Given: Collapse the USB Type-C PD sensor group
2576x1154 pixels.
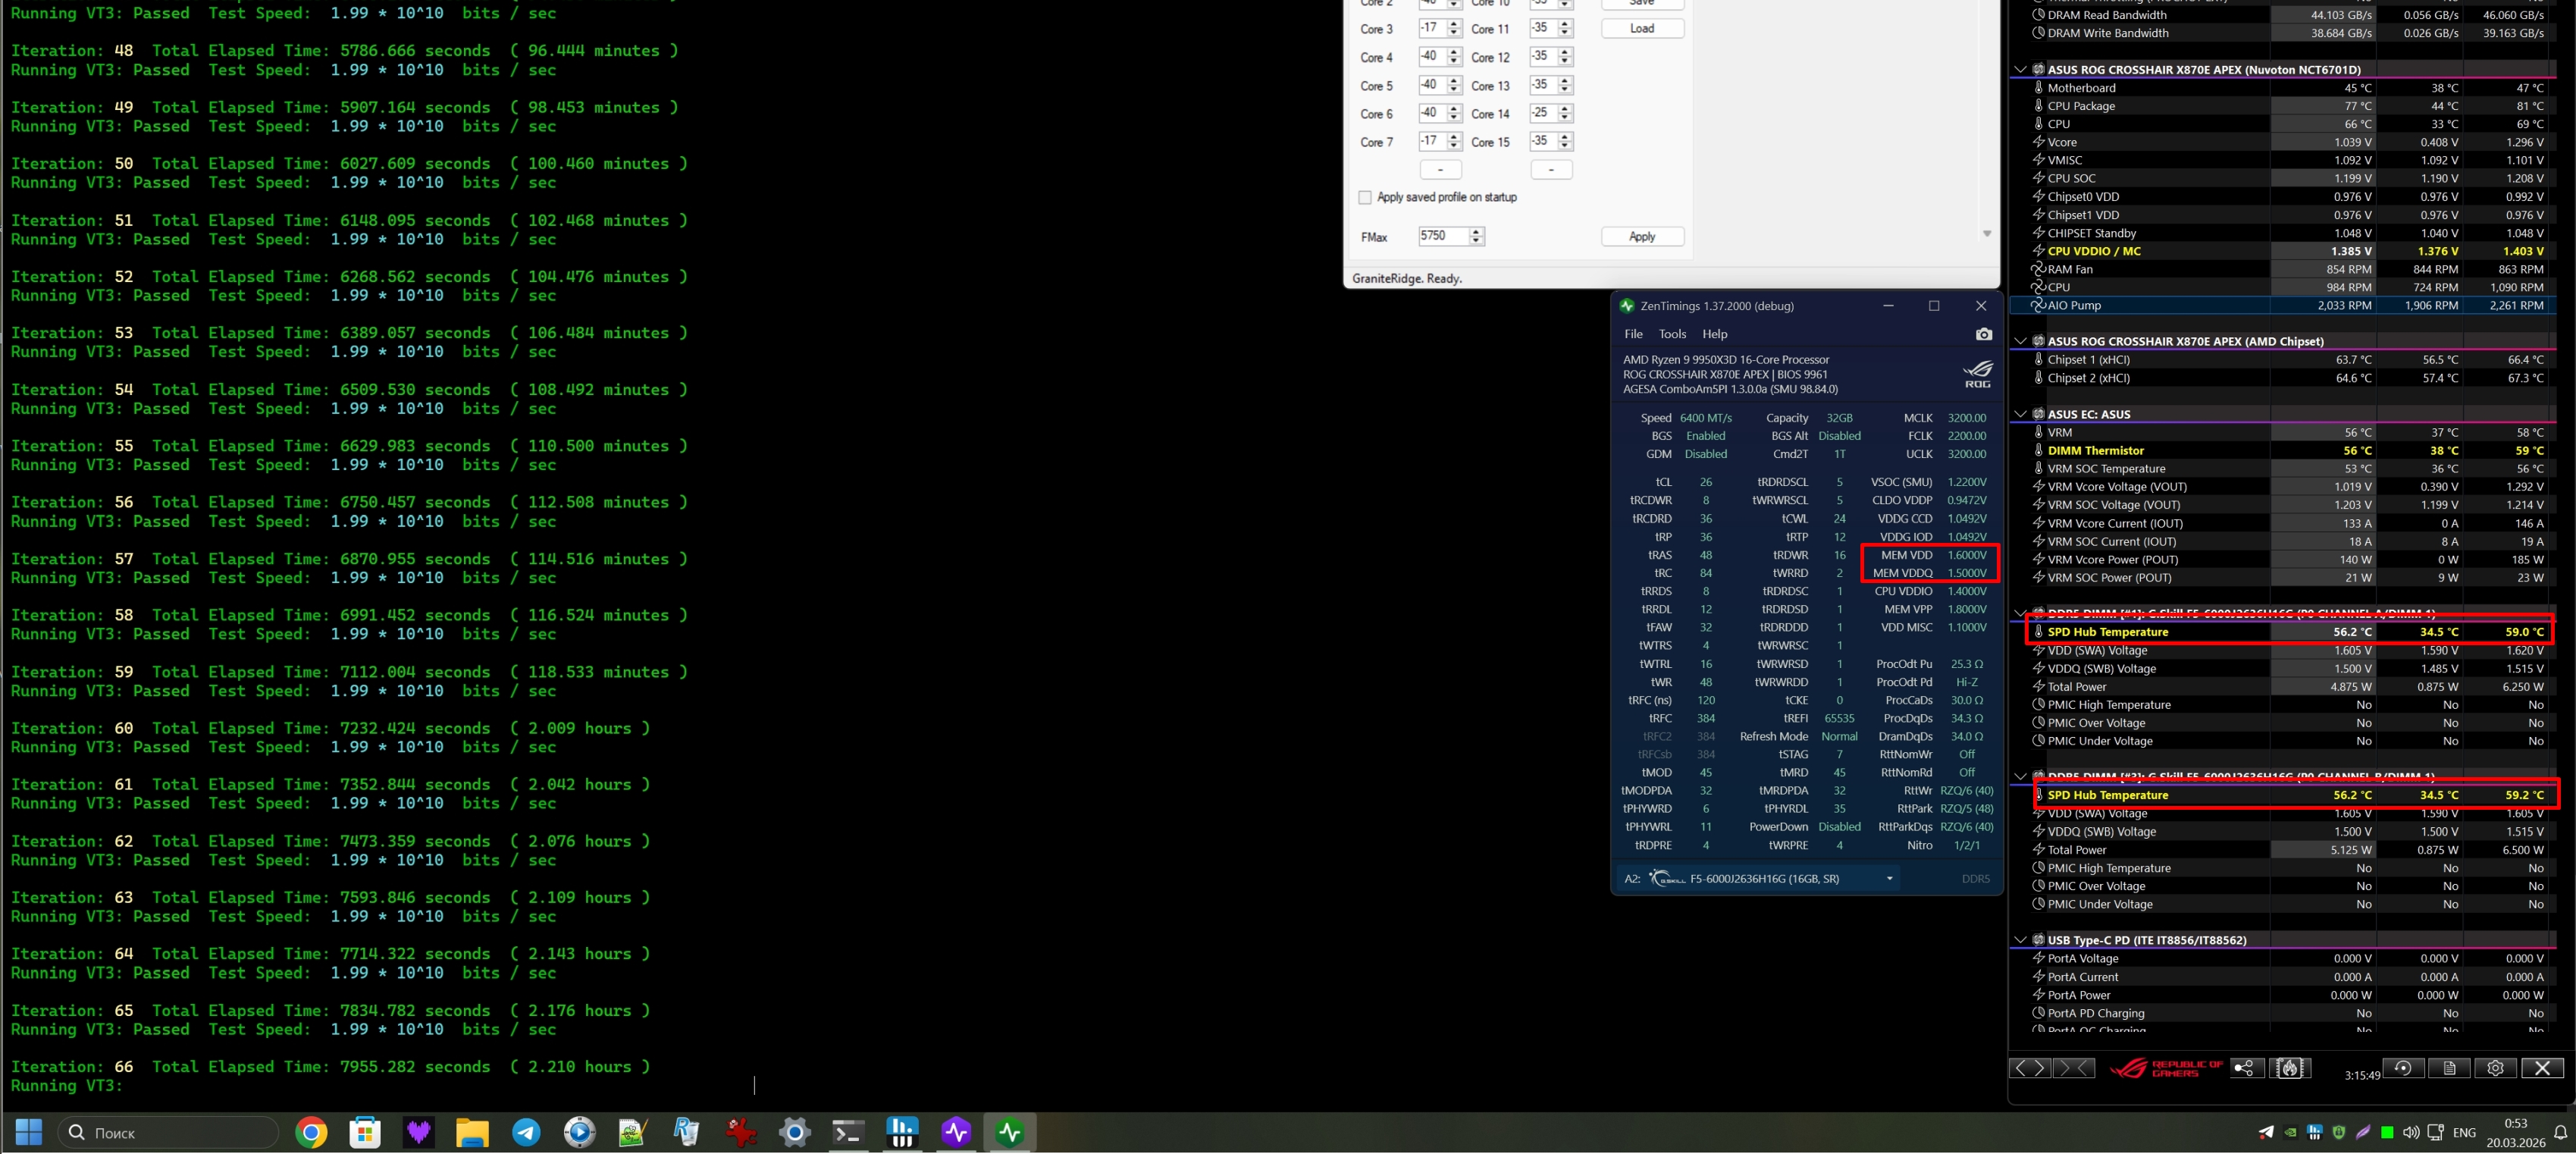Looking at the screenshot, I should [x=2020, y=940].
